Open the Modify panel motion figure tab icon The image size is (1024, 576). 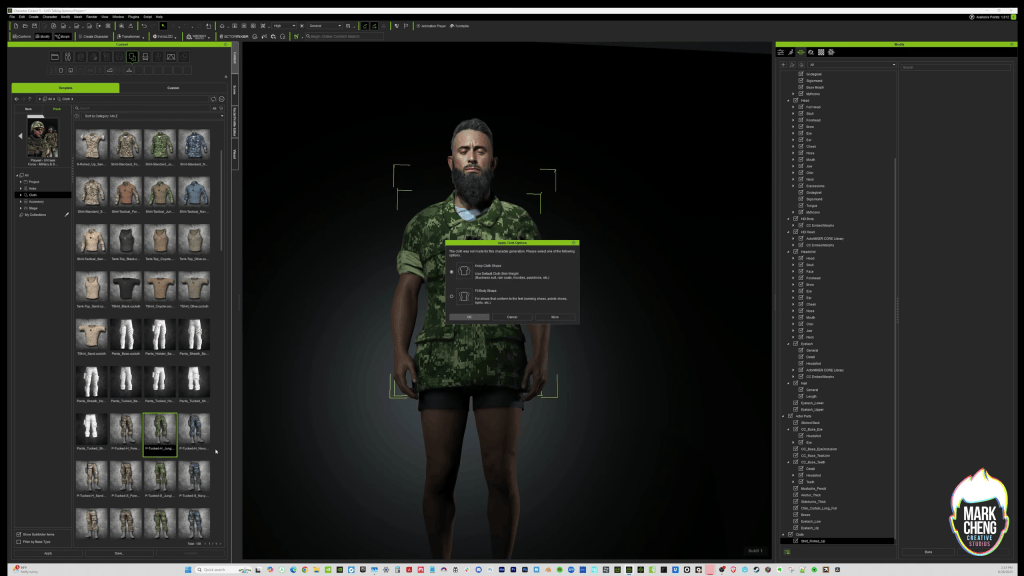791,52
